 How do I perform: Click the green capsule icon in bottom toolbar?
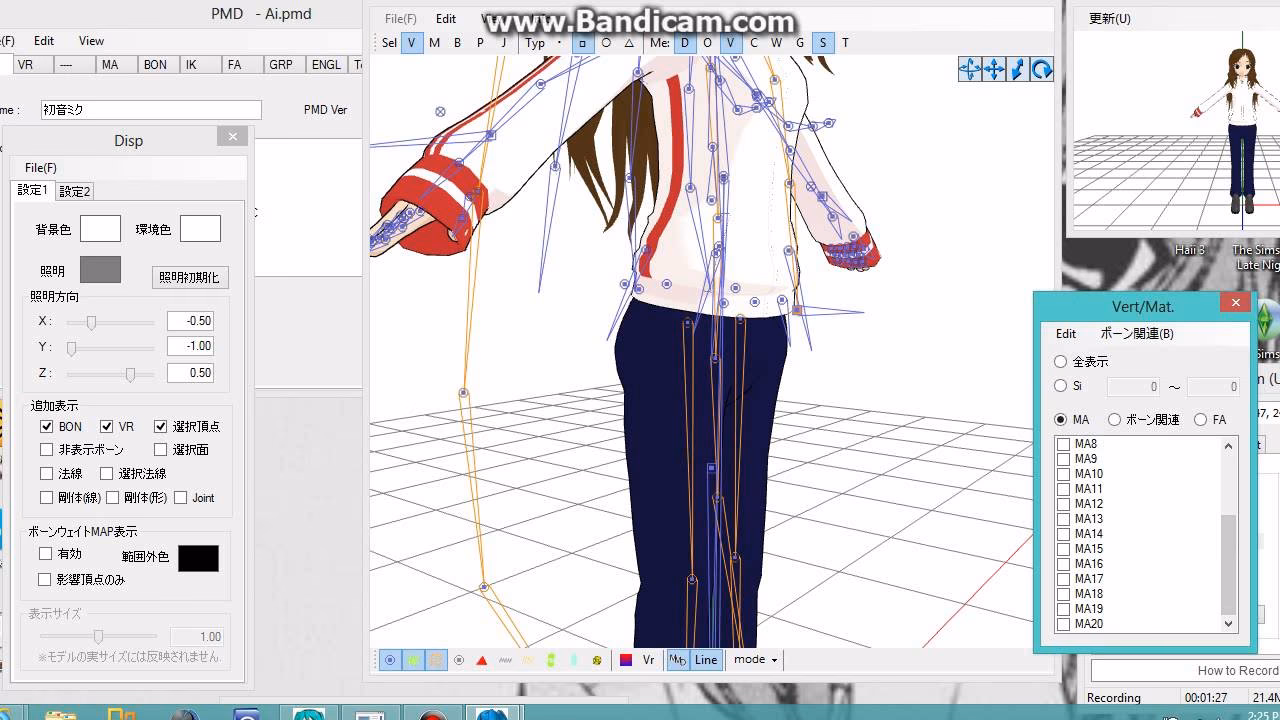pos(551,660)
